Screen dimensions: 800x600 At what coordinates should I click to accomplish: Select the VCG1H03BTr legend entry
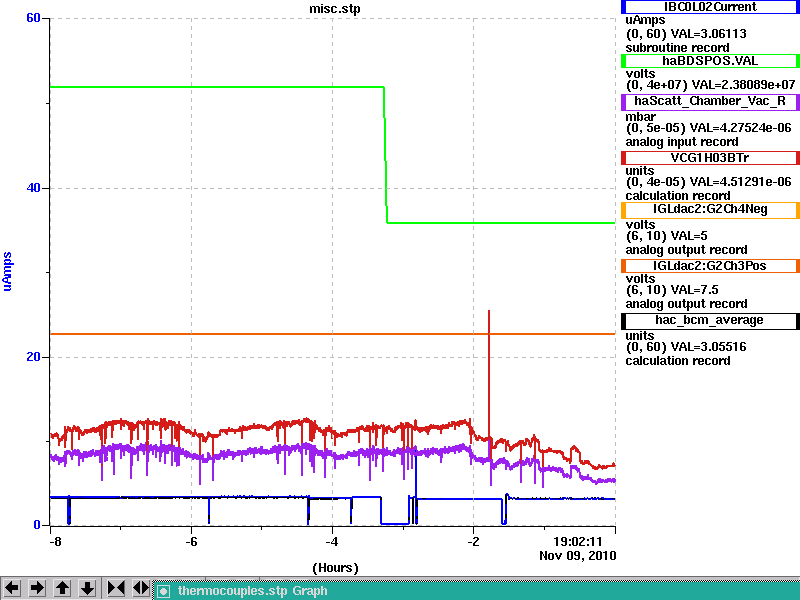point(710,158)
